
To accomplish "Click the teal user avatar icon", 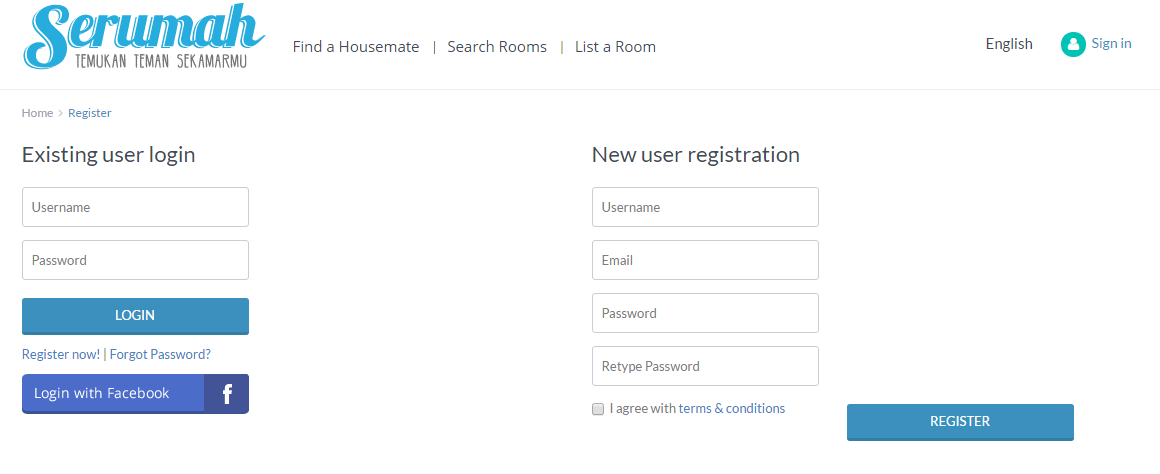I will point(1073,44).
